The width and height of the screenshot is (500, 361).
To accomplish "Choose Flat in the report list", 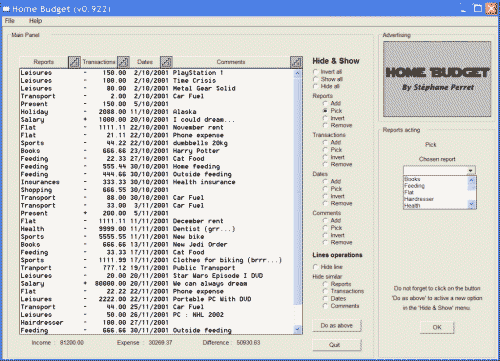I will [x=436, y=192].
